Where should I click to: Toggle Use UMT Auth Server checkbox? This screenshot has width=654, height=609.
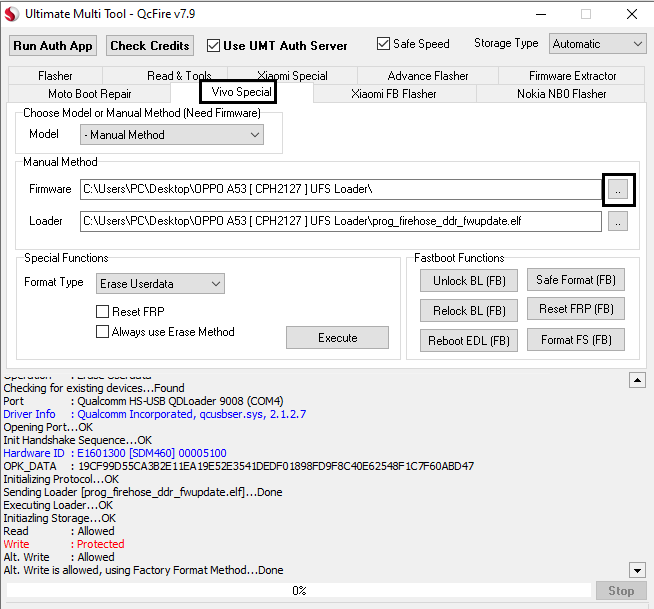point(214,45)
